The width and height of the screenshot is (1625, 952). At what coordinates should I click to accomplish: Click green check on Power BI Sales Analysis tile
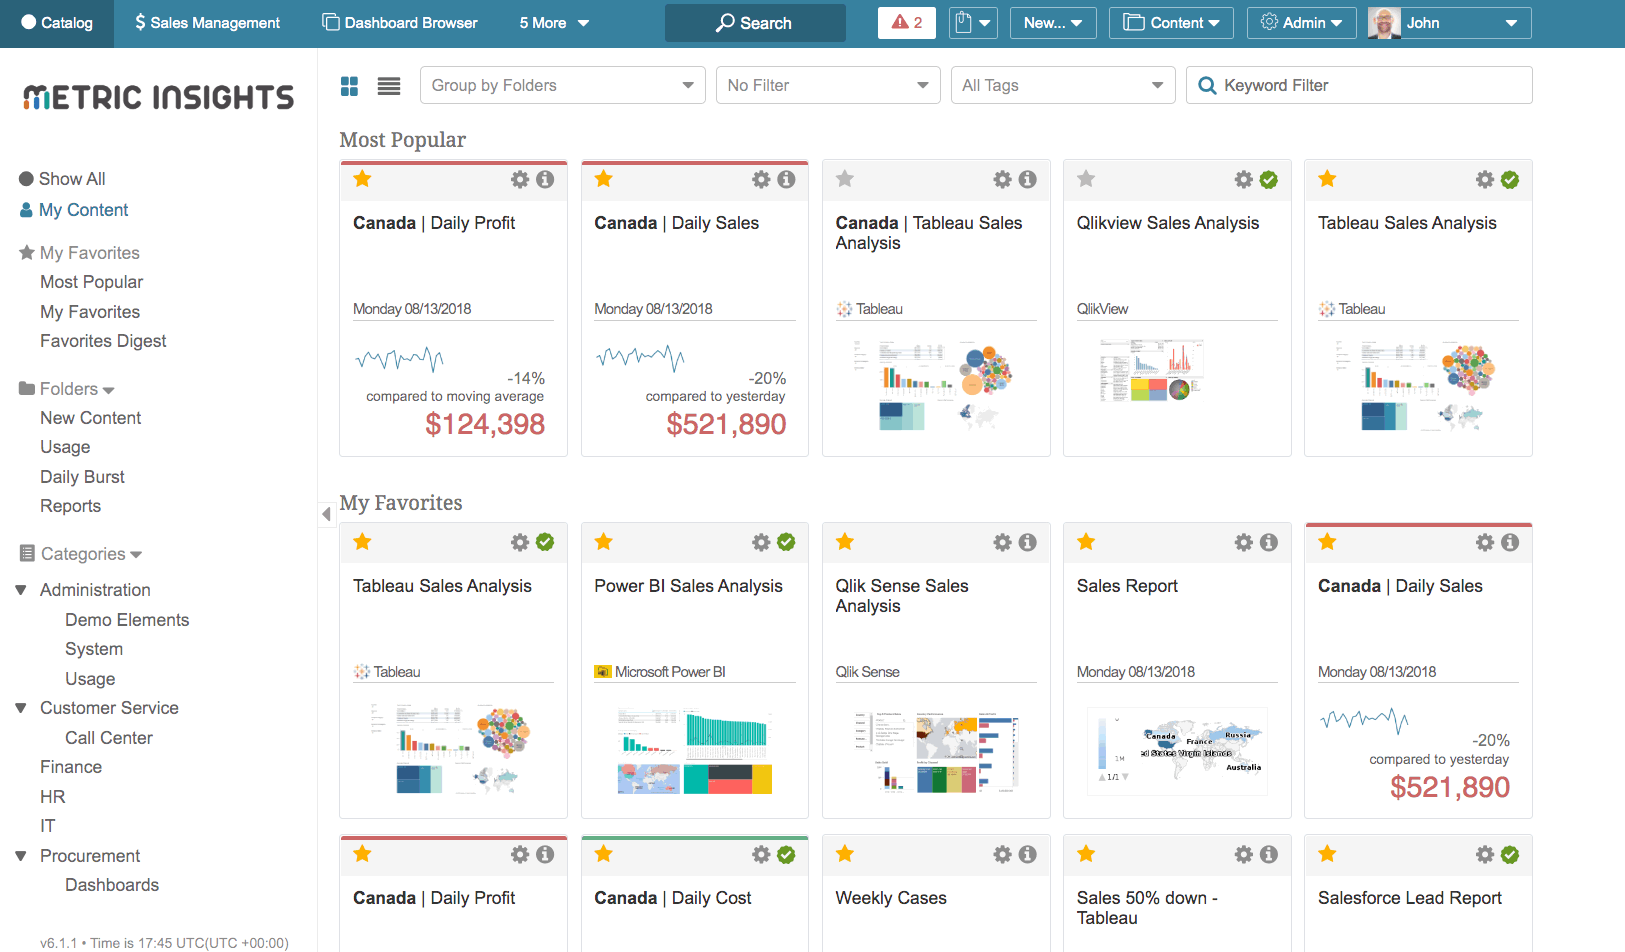tap(786, 542)
